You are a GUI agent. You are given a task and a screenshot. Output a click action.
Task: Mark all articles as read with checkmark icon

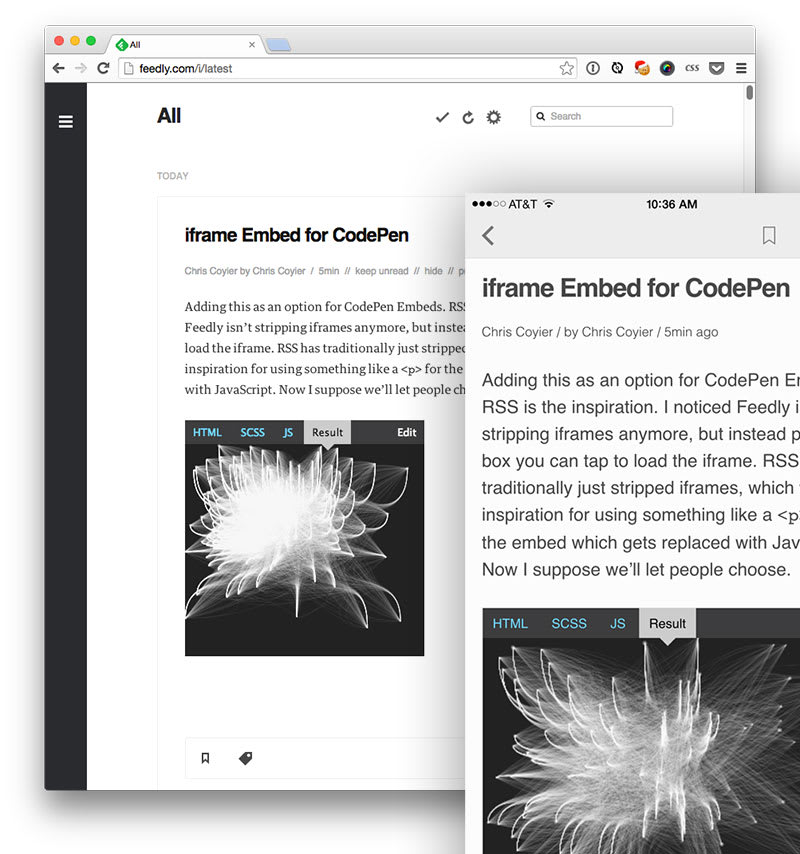tap(442, 117)
